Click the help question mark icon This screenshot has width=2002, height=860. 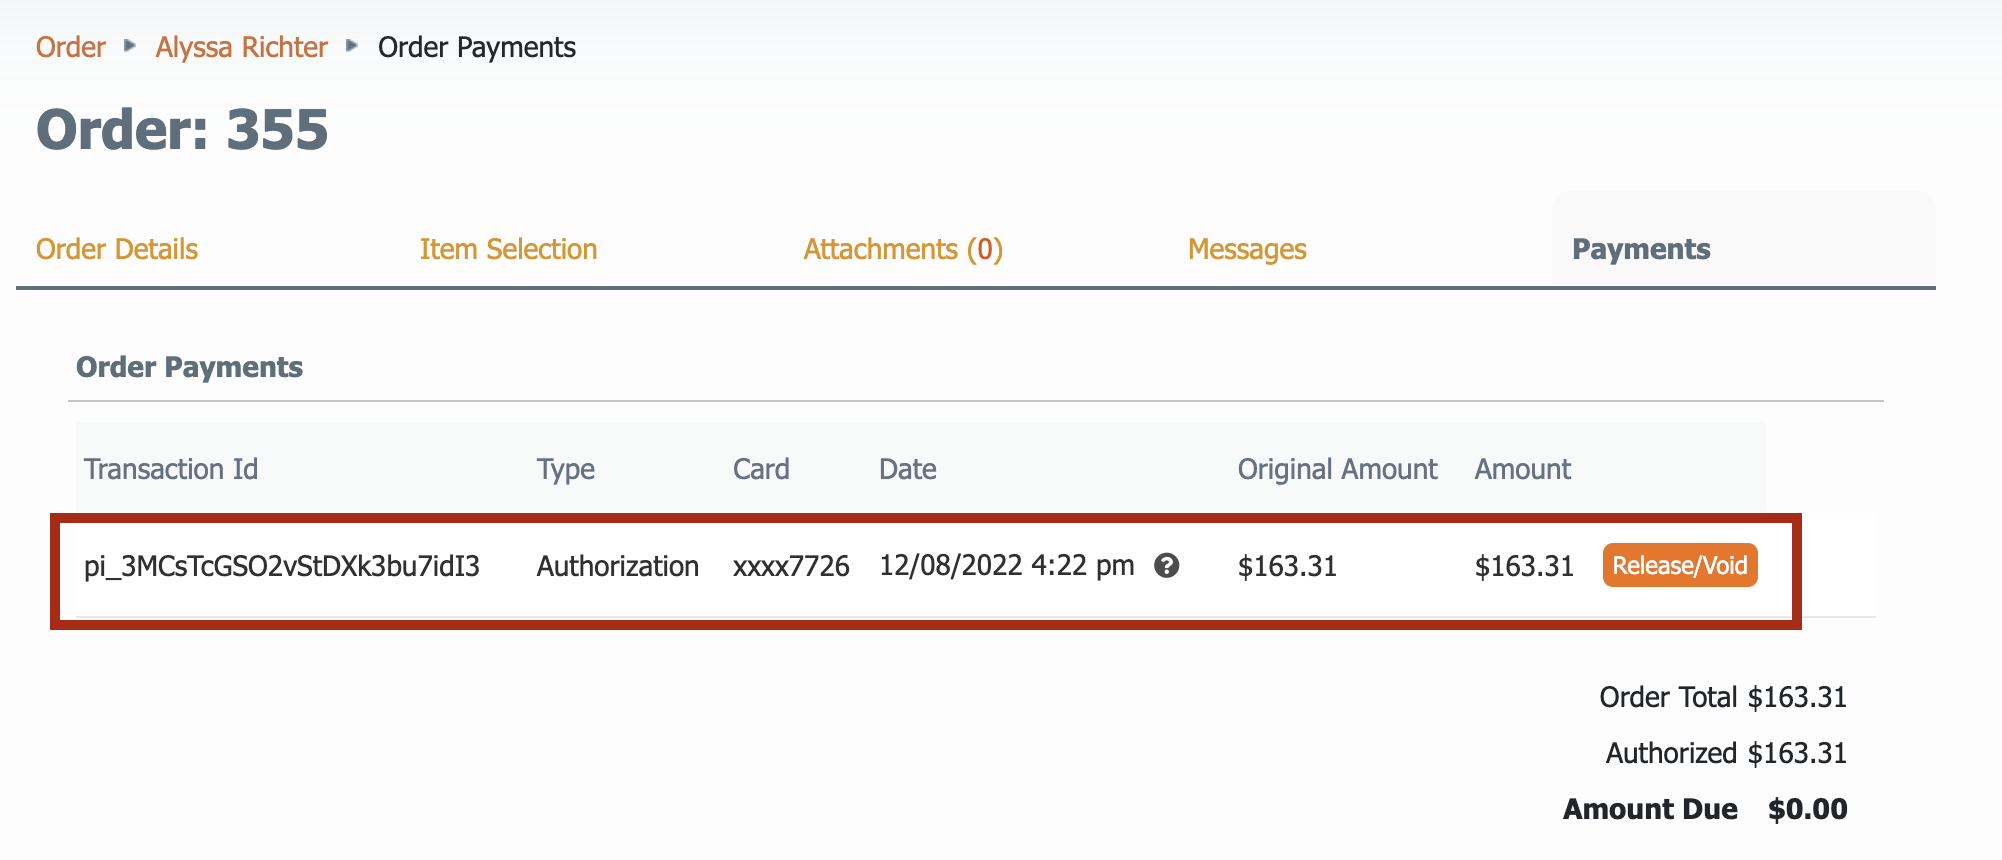tap(1166, 566)
